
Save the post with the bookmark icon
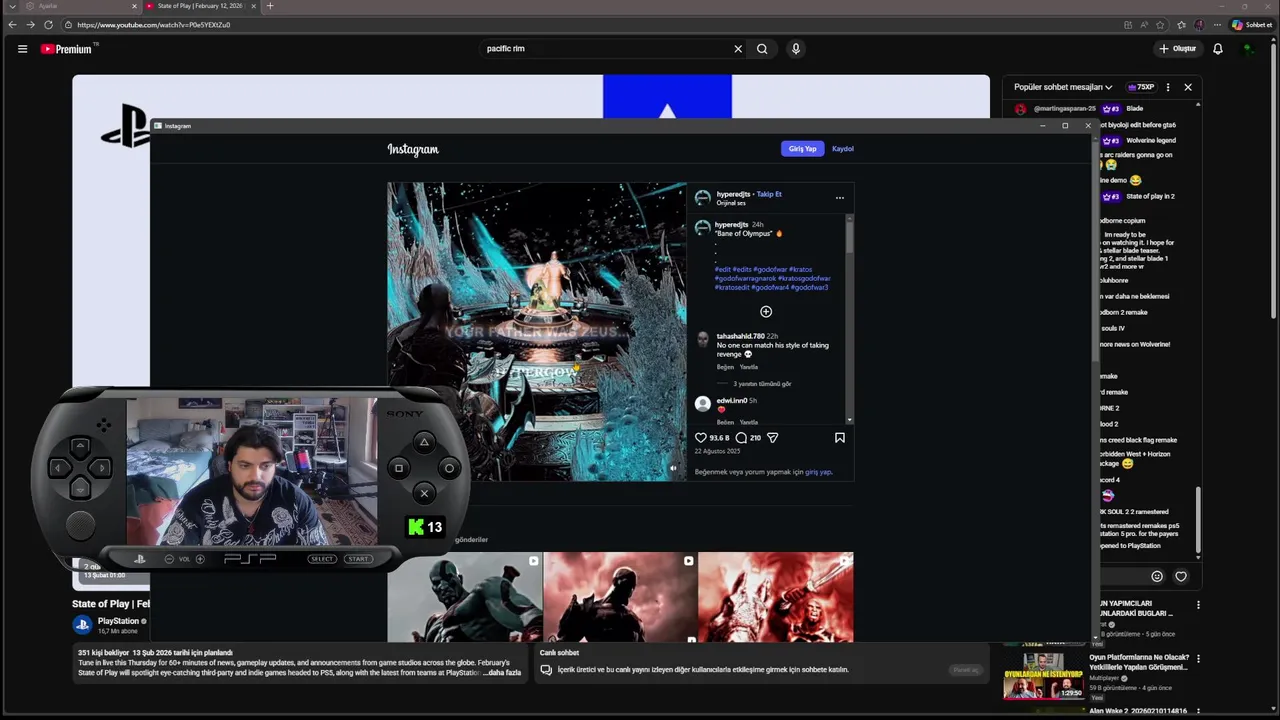(x=840, y=437)
